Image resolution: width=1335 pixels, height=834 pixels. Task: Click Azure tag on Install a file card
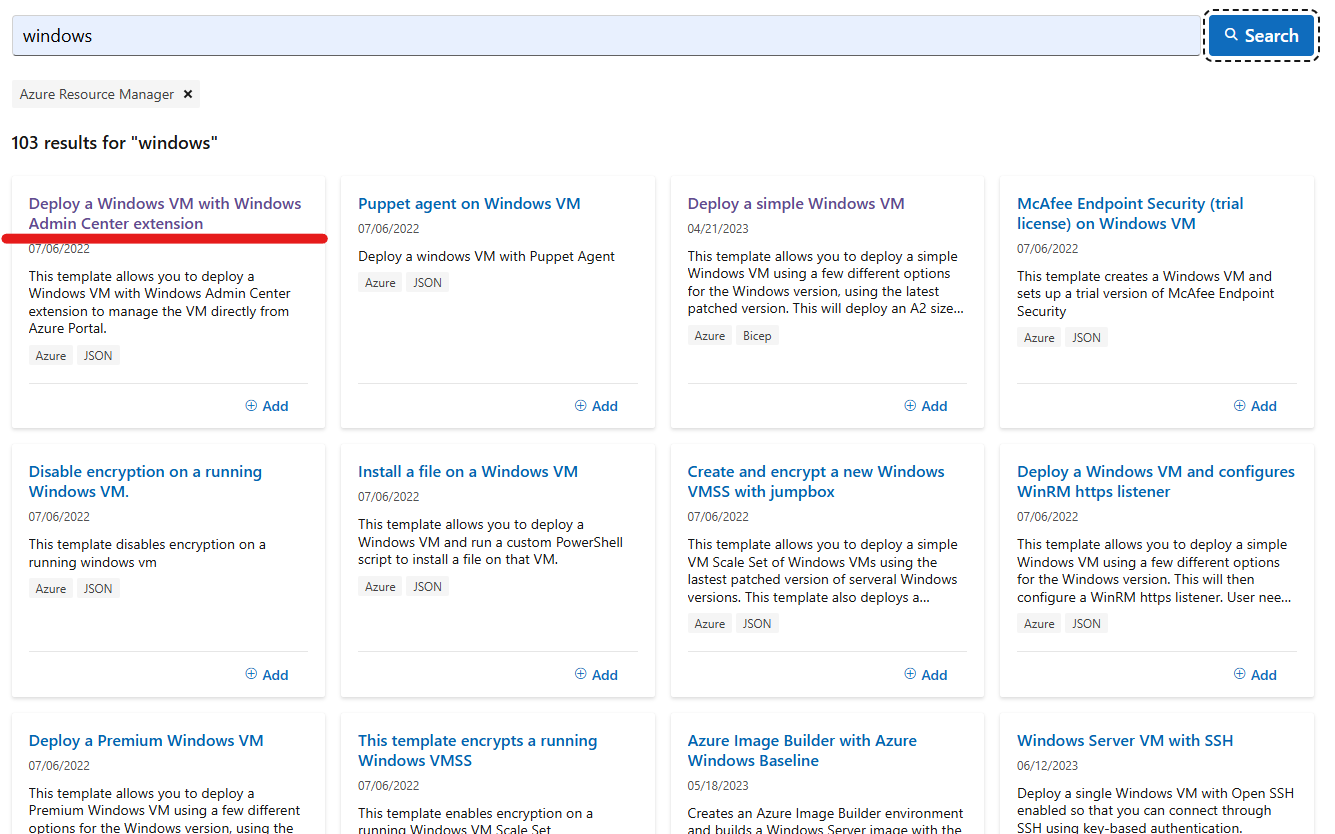(380, 587)
